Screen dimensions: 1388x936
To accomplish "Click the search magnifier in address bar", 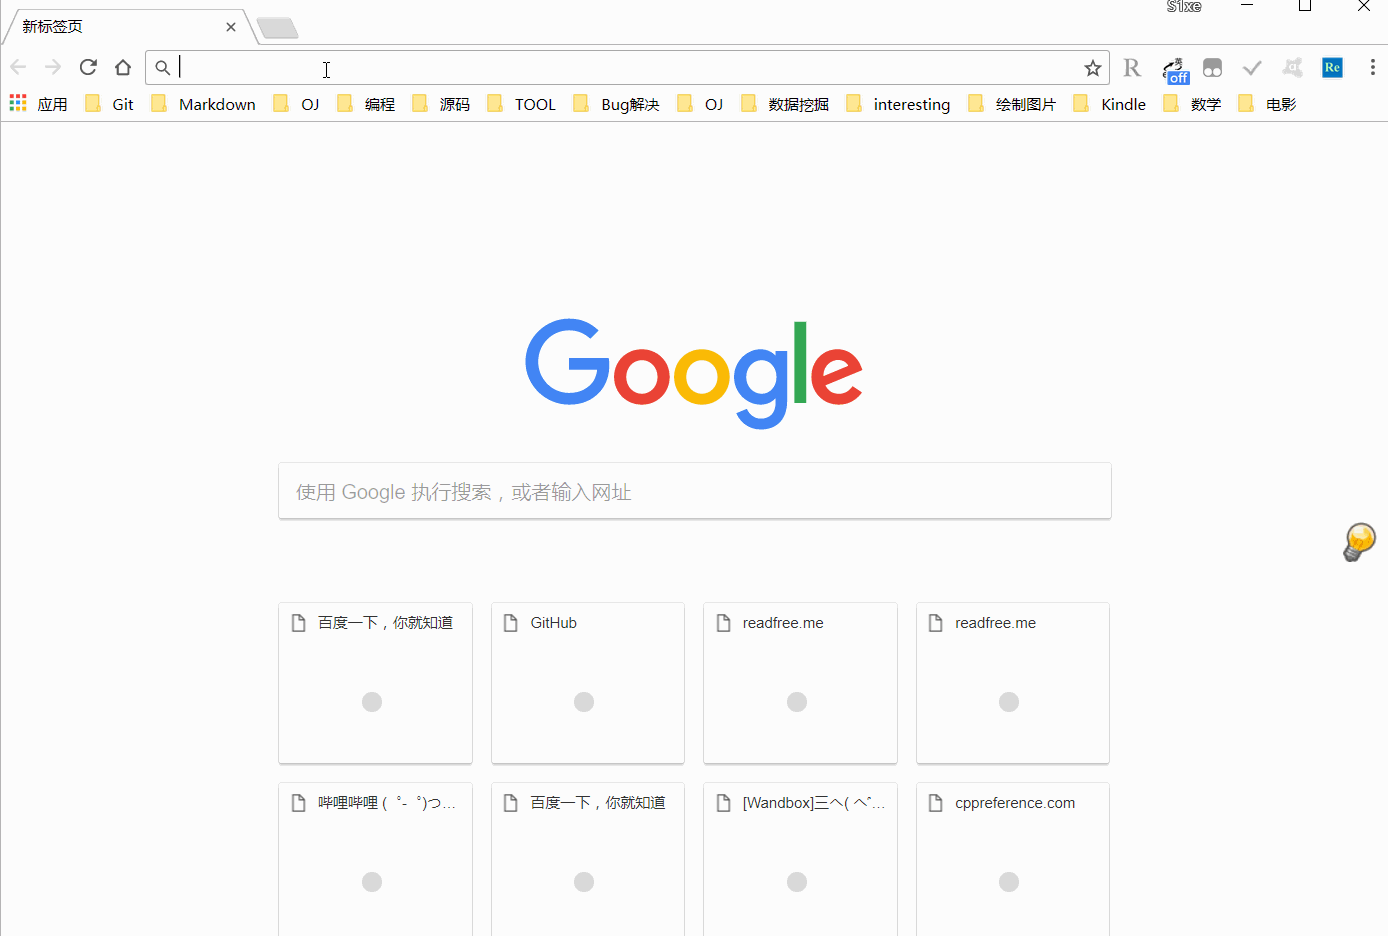I will tap(162, 68).
